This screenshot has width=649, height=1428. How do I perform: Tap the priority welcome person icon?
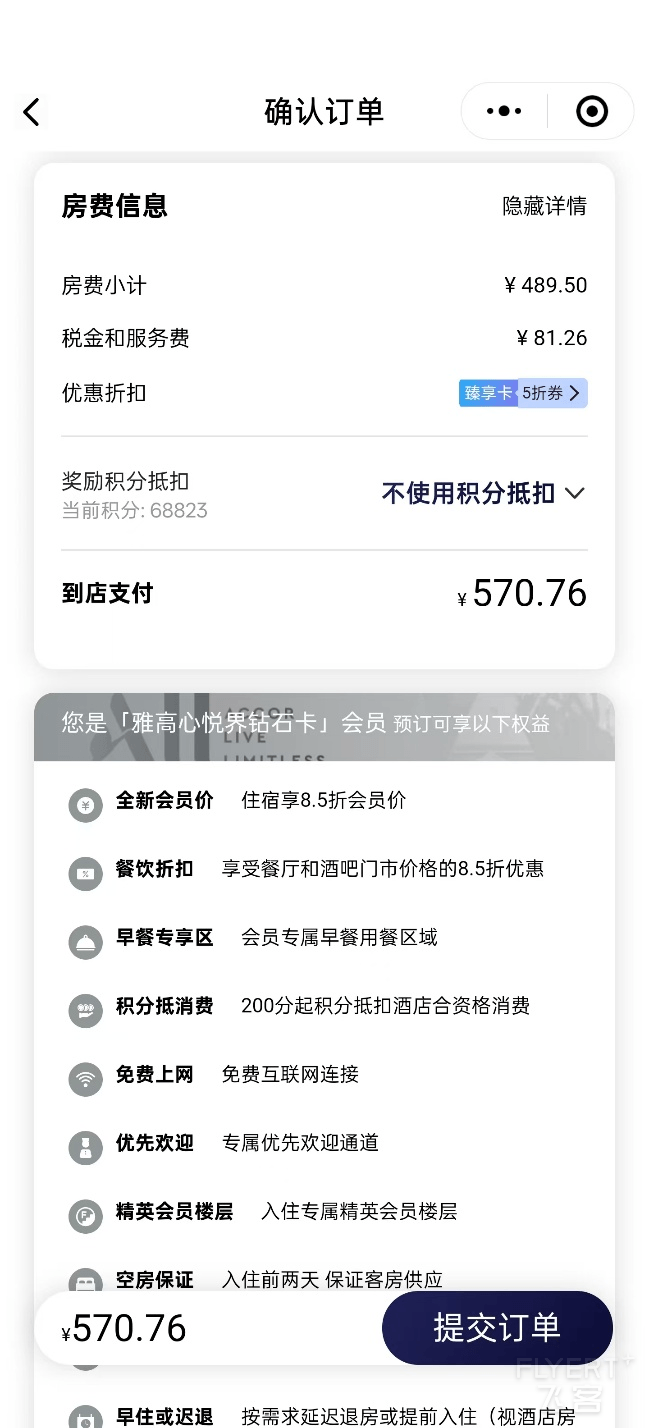85,1147
